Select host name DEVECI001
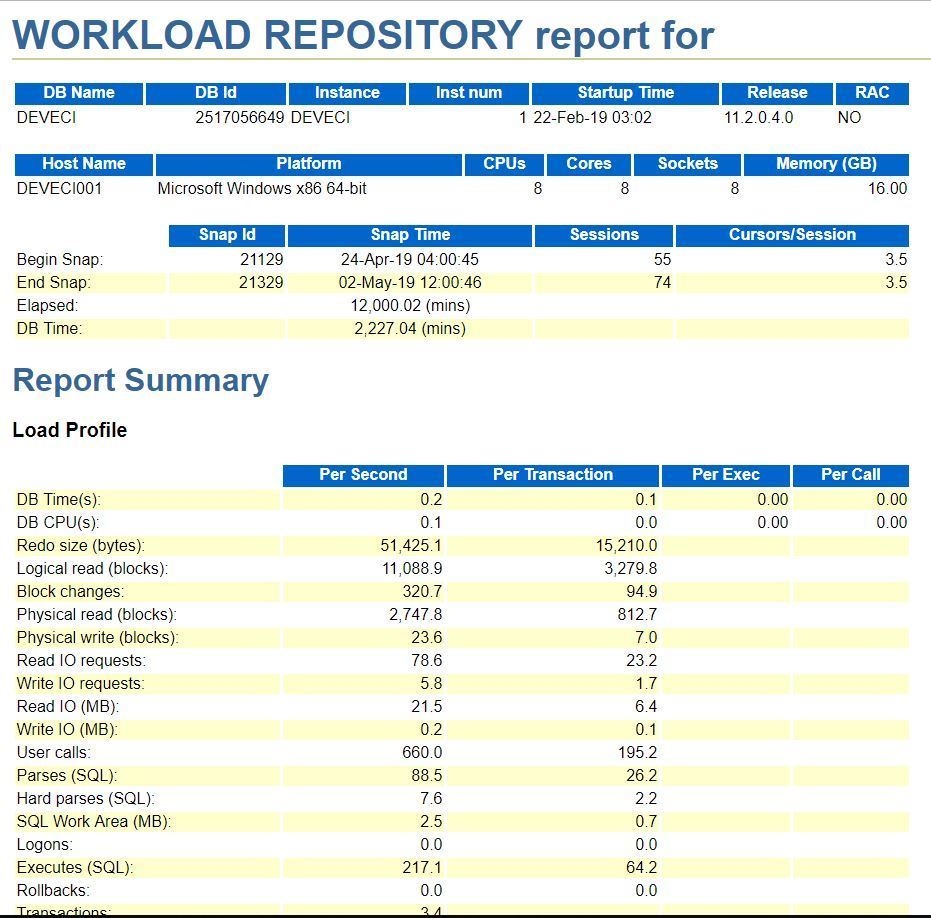 tap(59, 189)
